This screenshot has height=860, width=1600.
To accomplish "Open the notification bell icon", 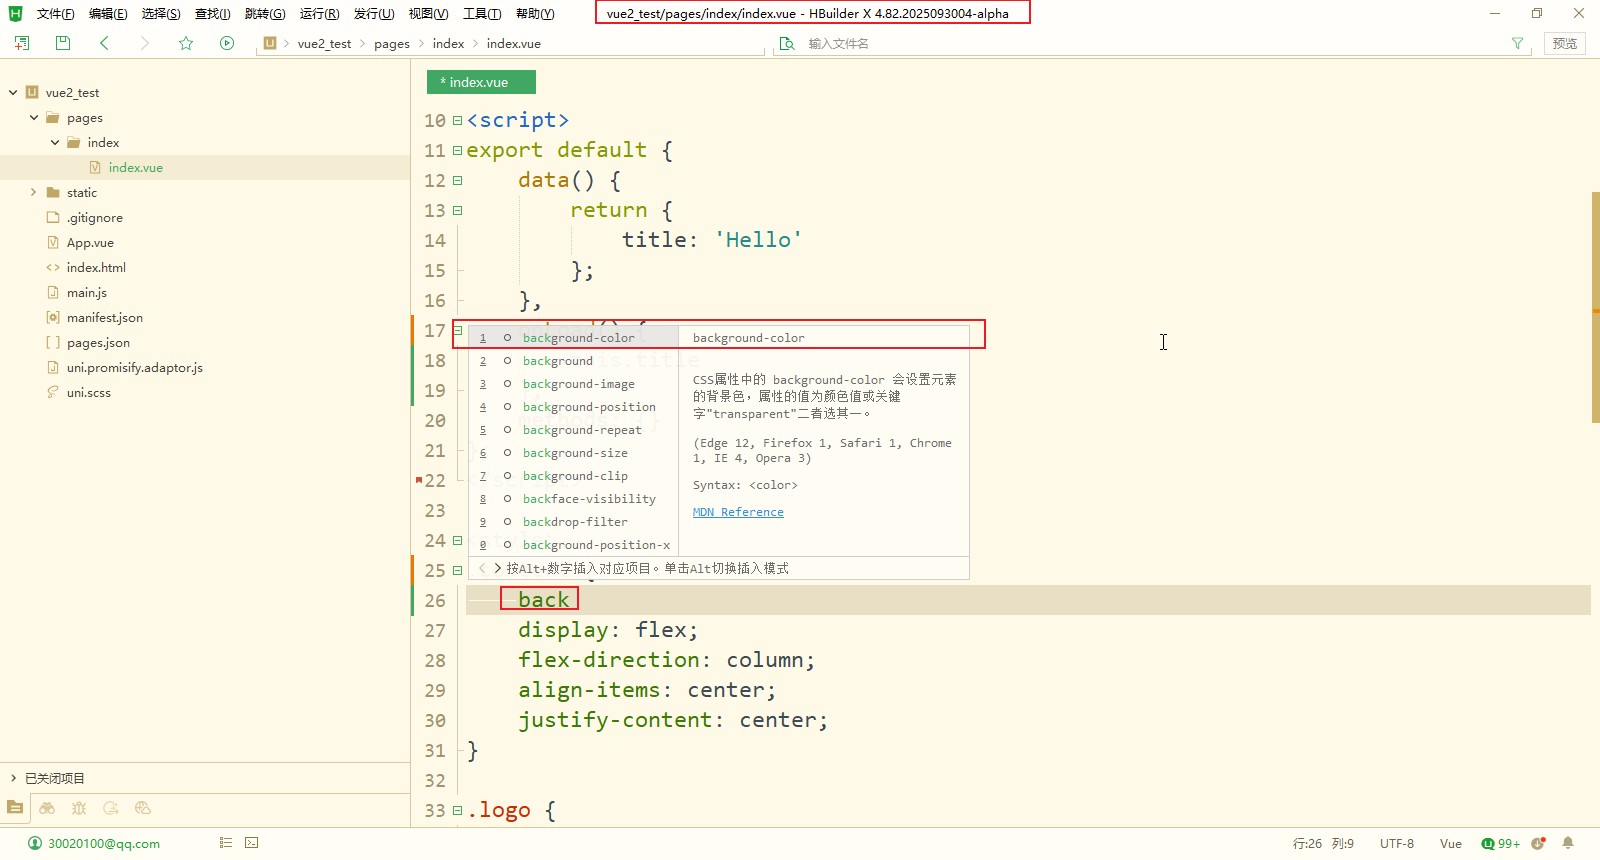I will click(1568, 843).
